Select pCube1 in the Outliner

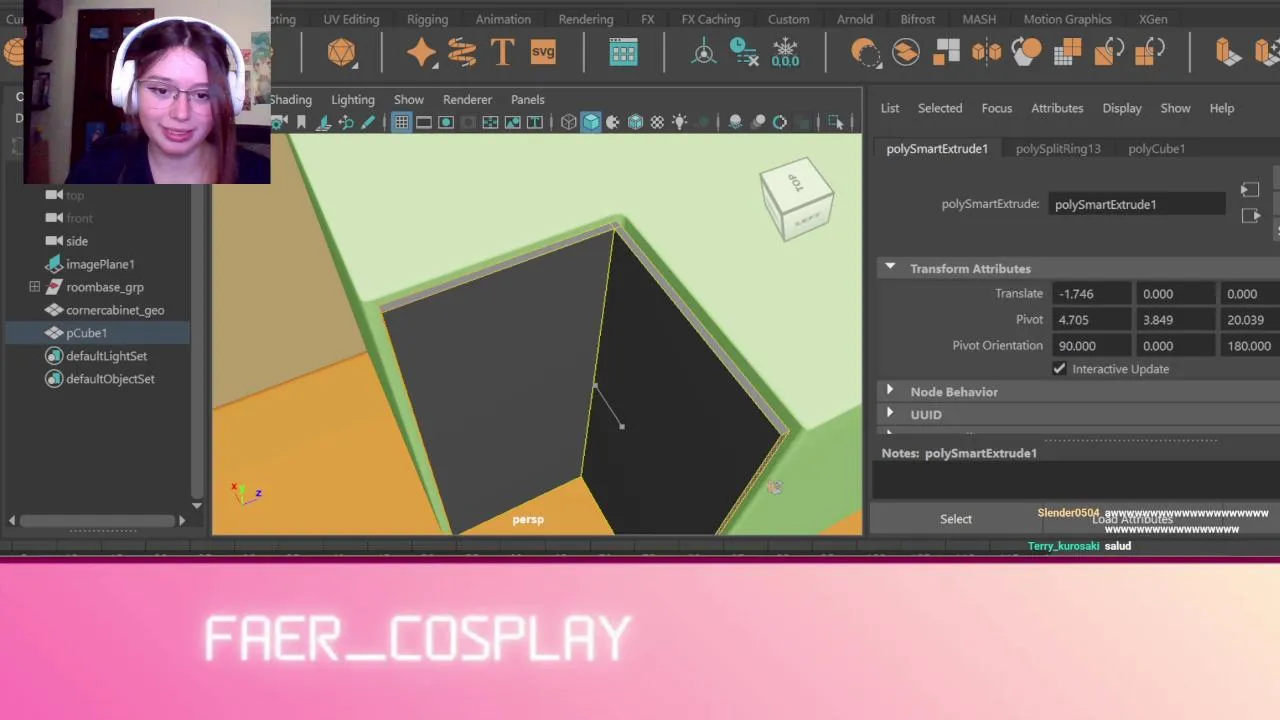[86, 333]
